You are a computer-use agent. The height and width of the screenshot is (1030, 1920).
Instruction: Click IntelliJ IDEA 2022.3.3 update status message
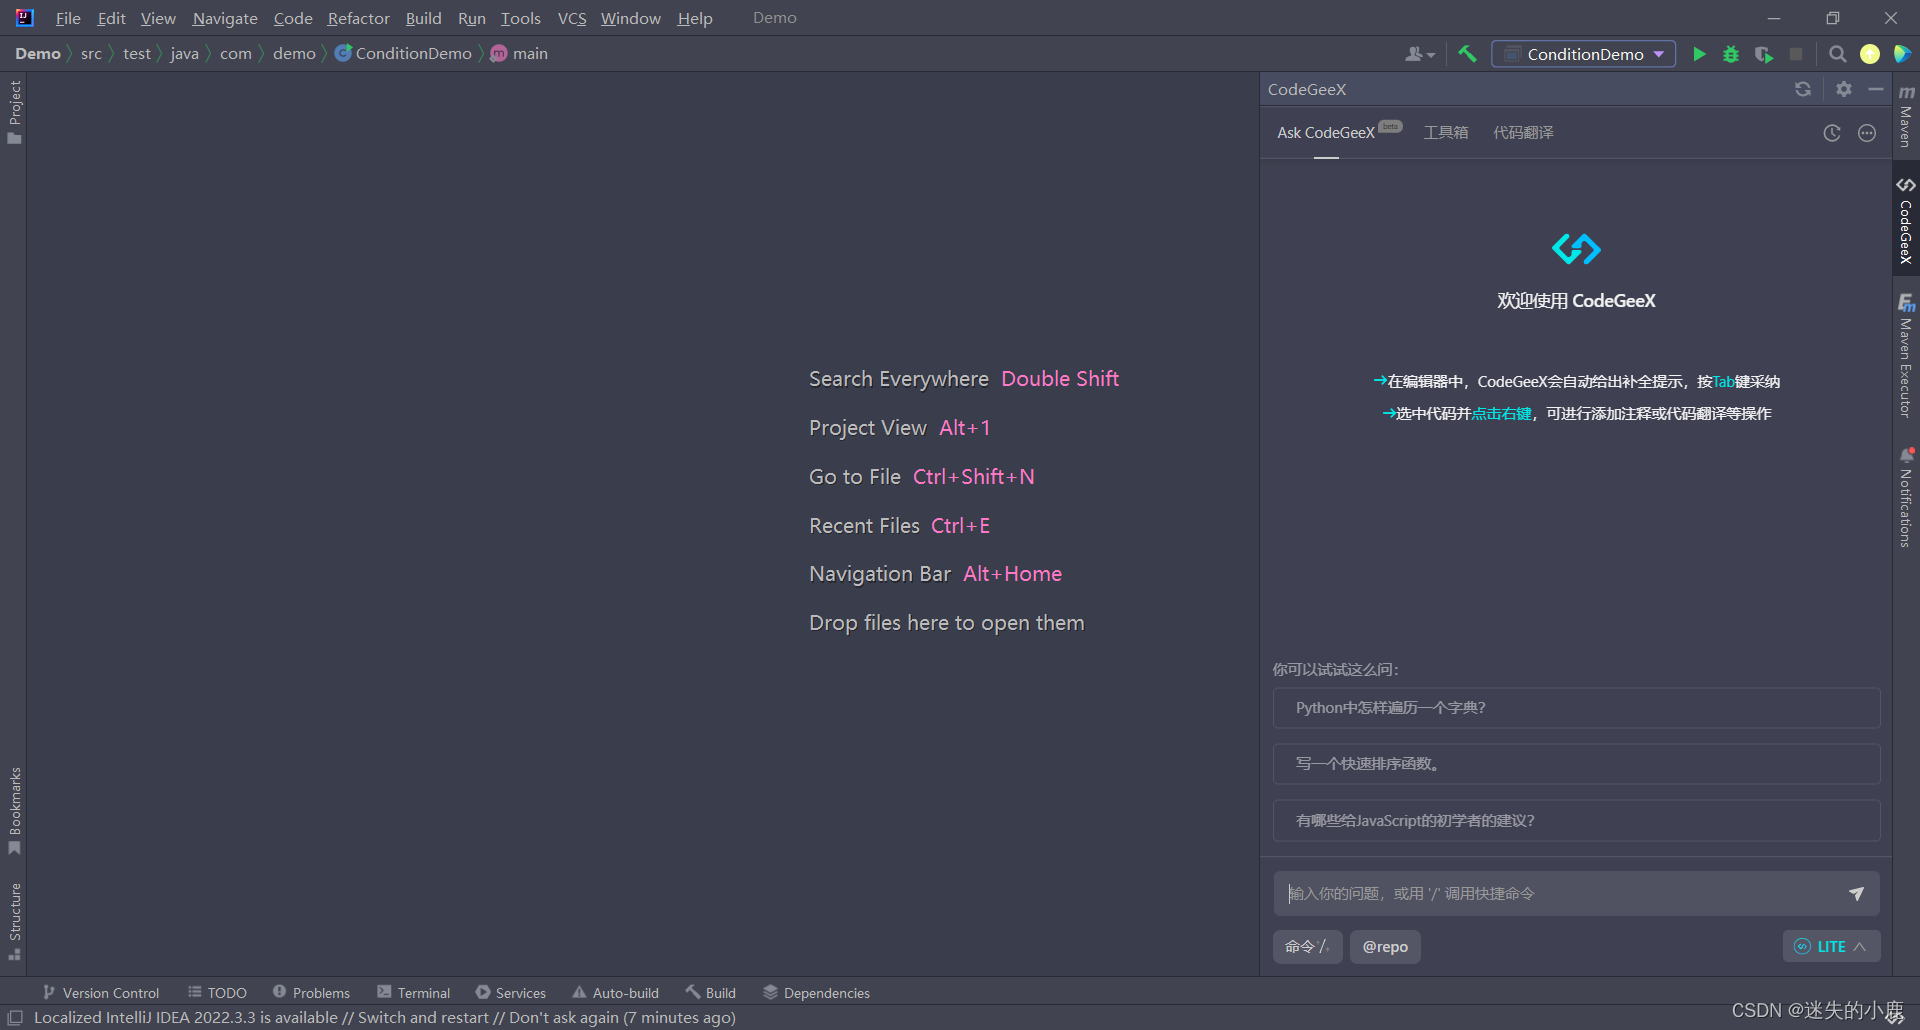click(385, 1018)
